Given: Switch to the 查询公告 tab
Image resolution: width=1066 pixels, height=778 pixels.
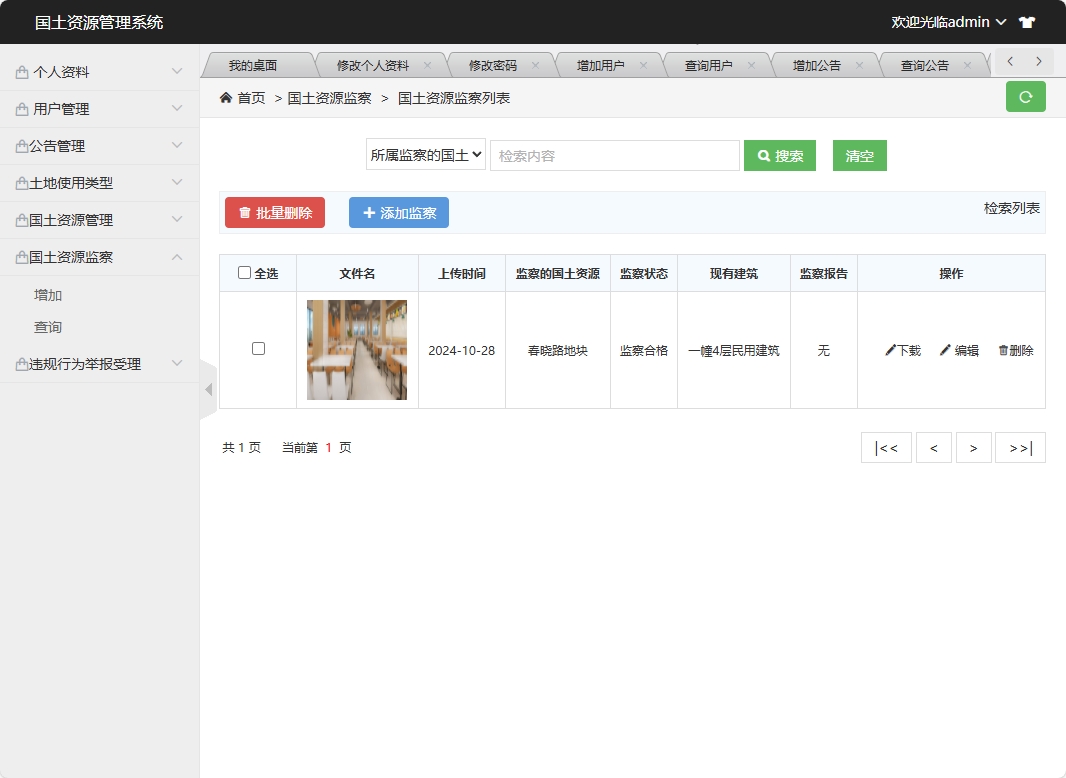Looking at the screenshot, I should pos(925,63).
